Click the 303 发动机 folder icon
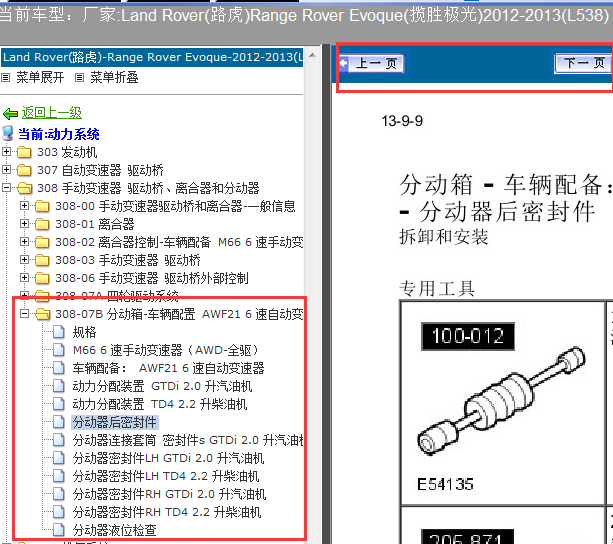 pyautogui.click(x=24, y=152)
